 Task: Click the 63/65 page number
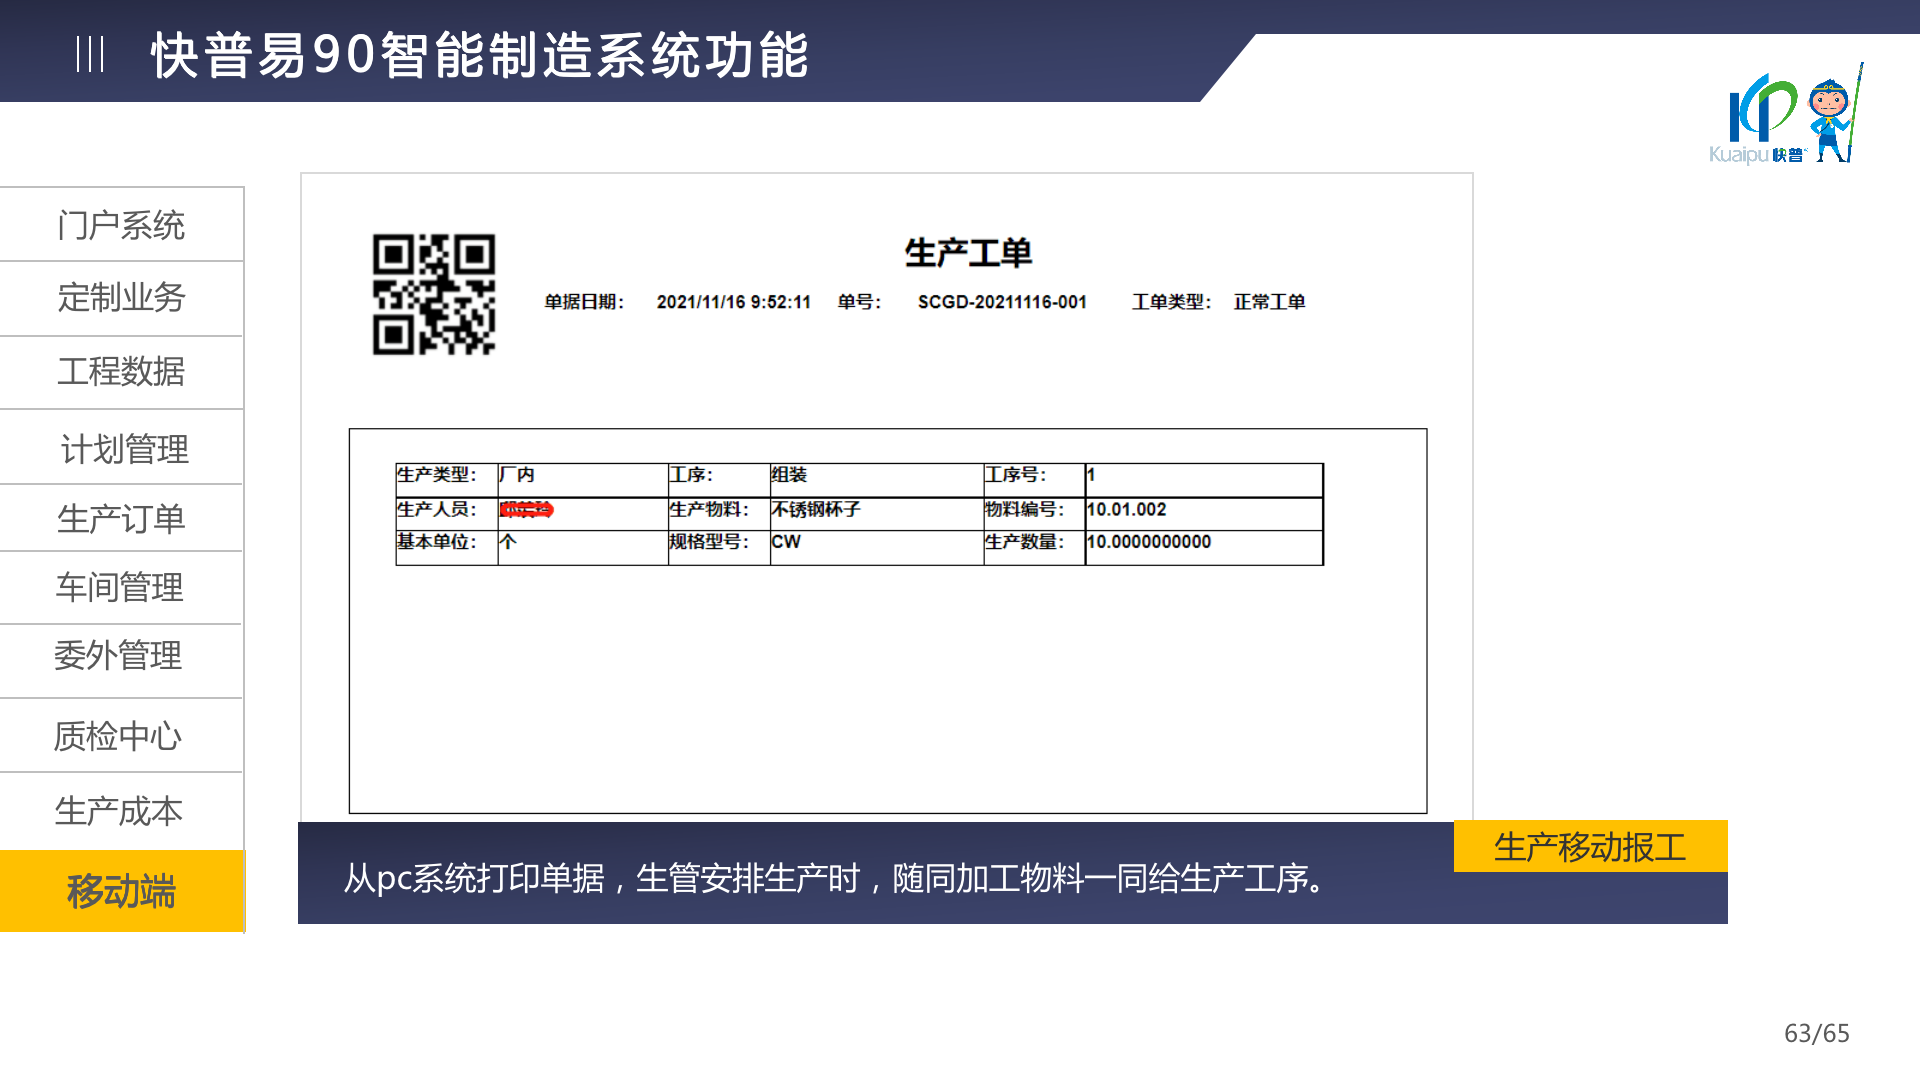[x=1816, y=1033]
